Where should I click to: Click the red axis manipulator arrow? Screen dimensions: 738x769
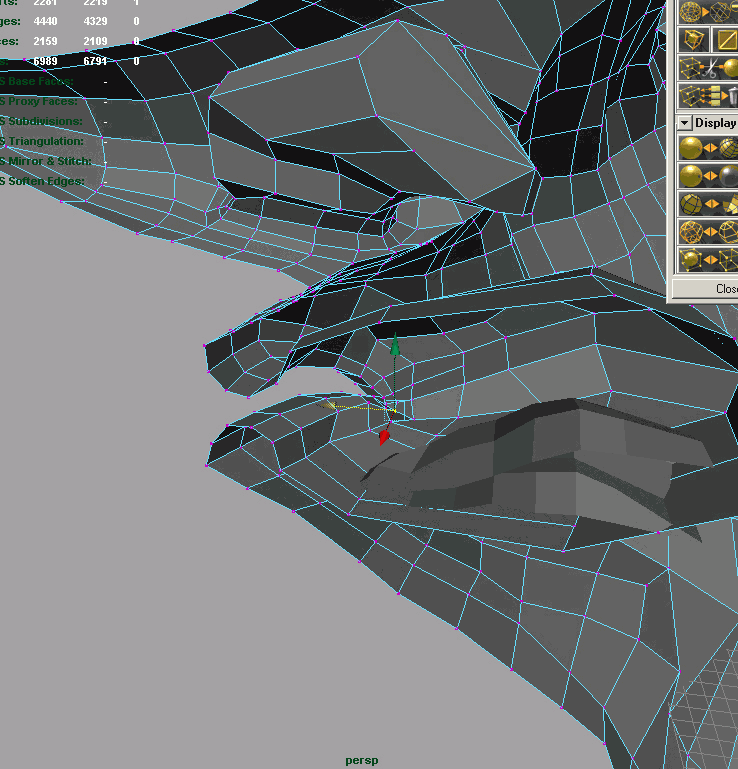[384, 437]
